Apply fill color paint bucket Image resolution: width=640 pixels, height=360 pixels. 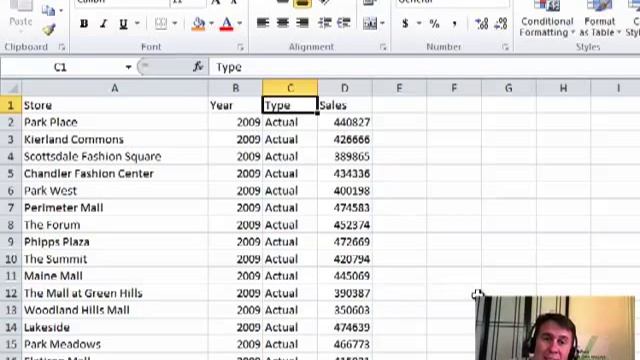click(199, 24)
